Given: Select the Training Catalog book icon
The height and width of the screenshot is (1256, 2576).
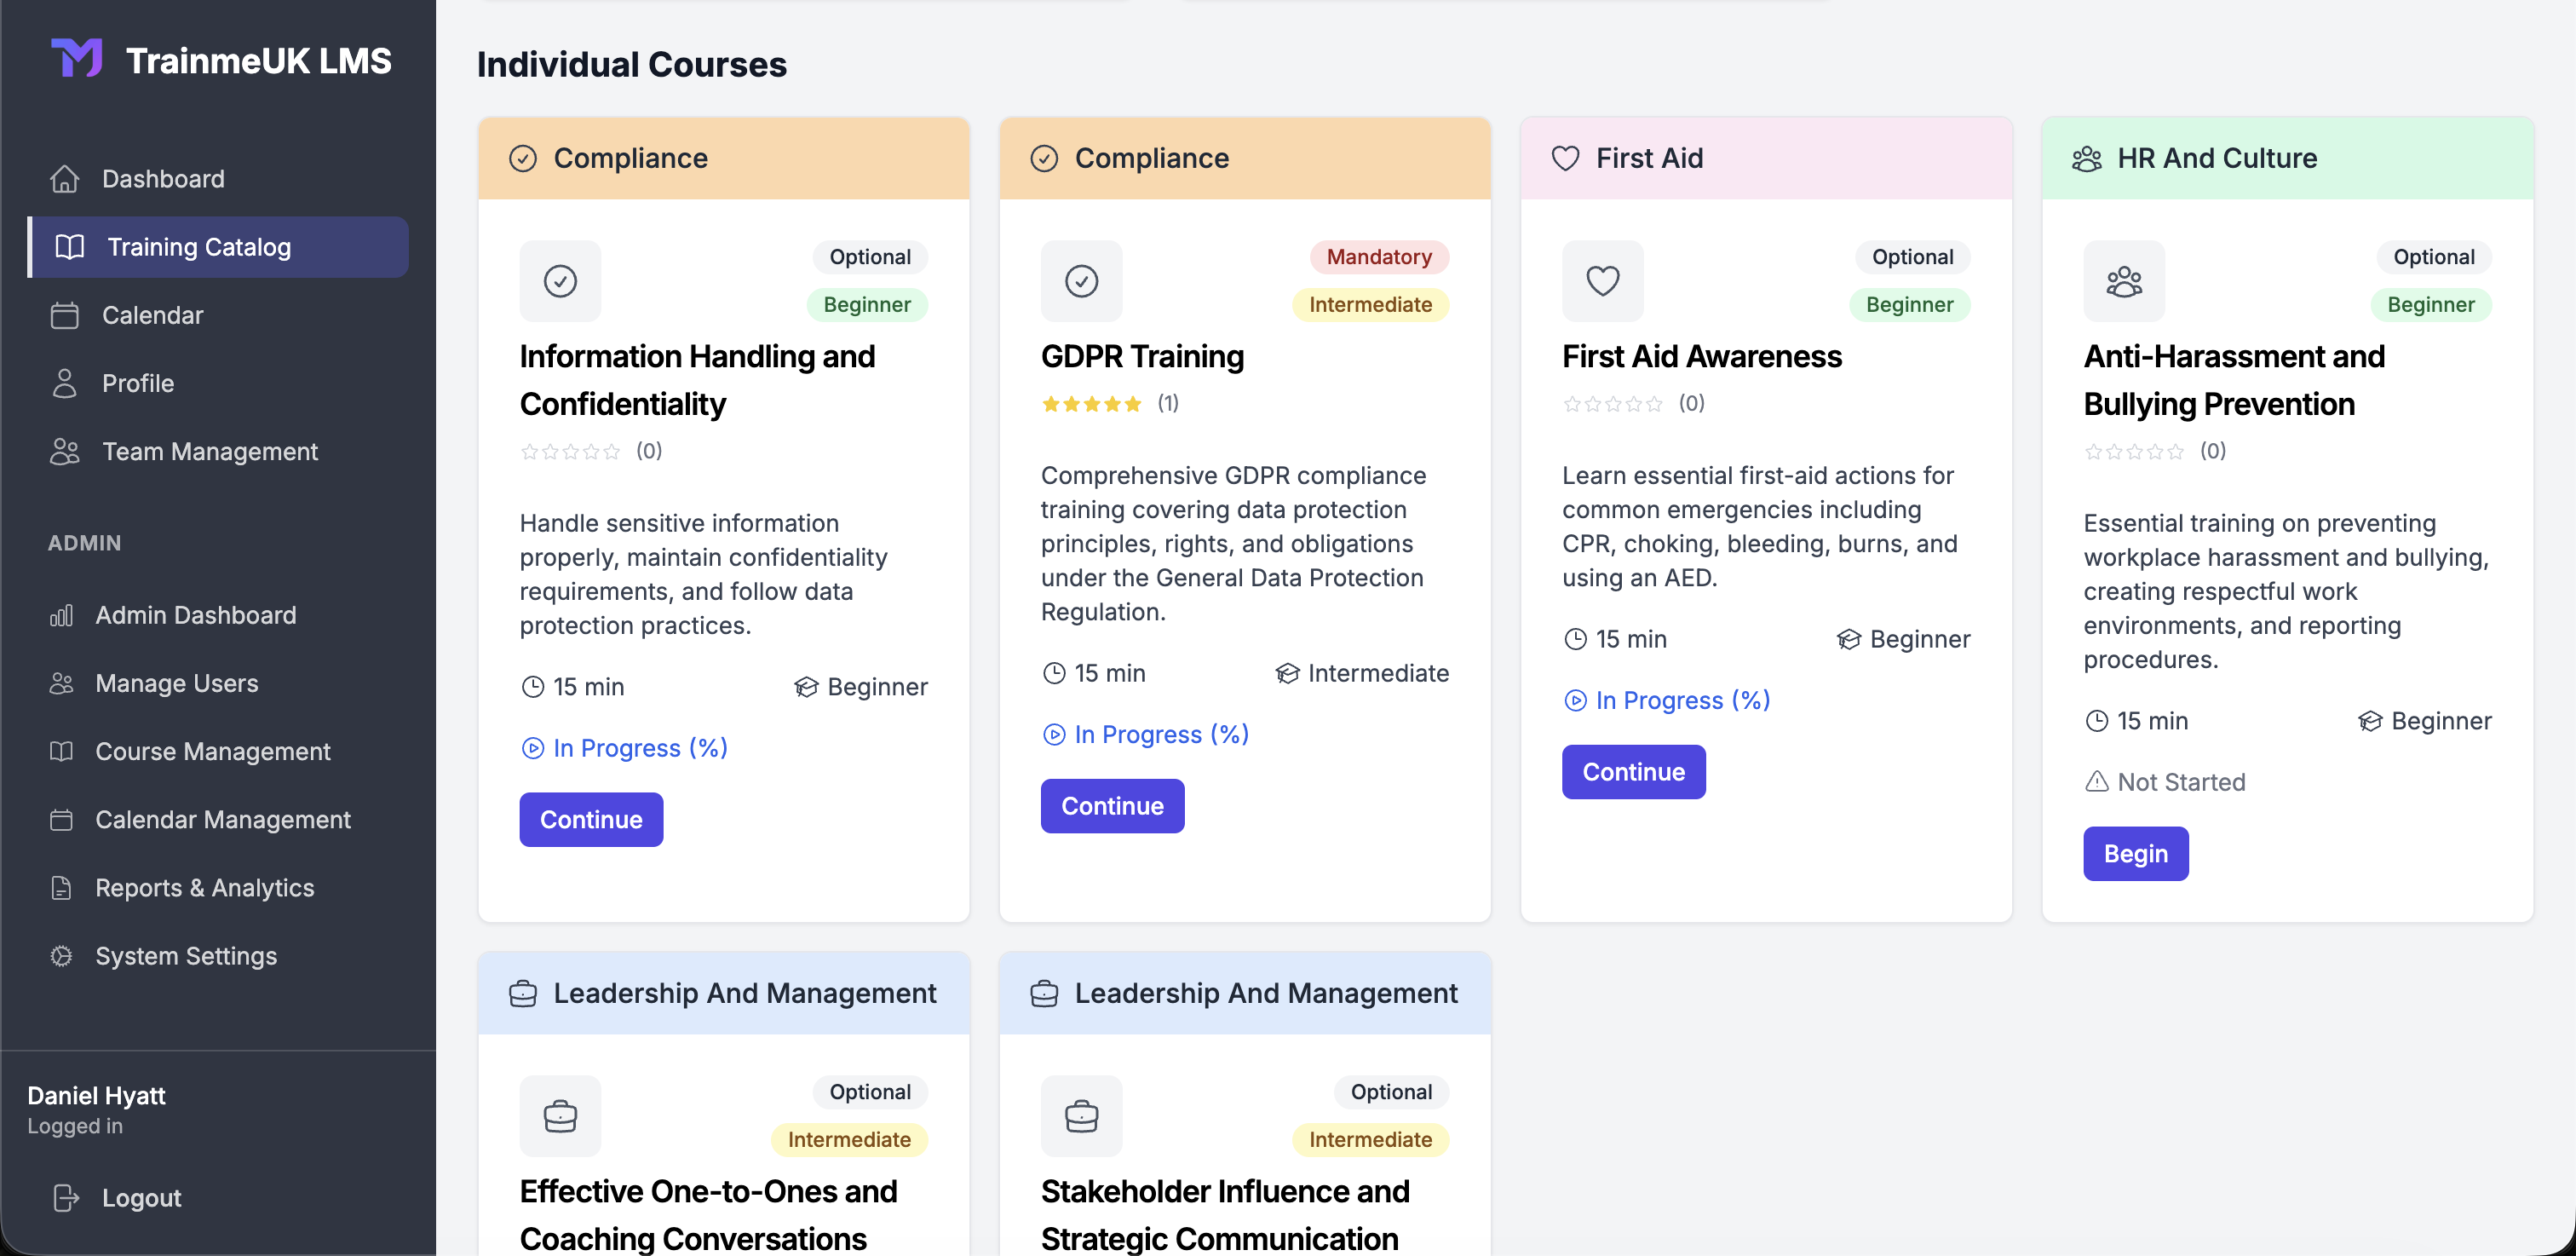Looking at the screenshot, I should (x=69, y=247).
